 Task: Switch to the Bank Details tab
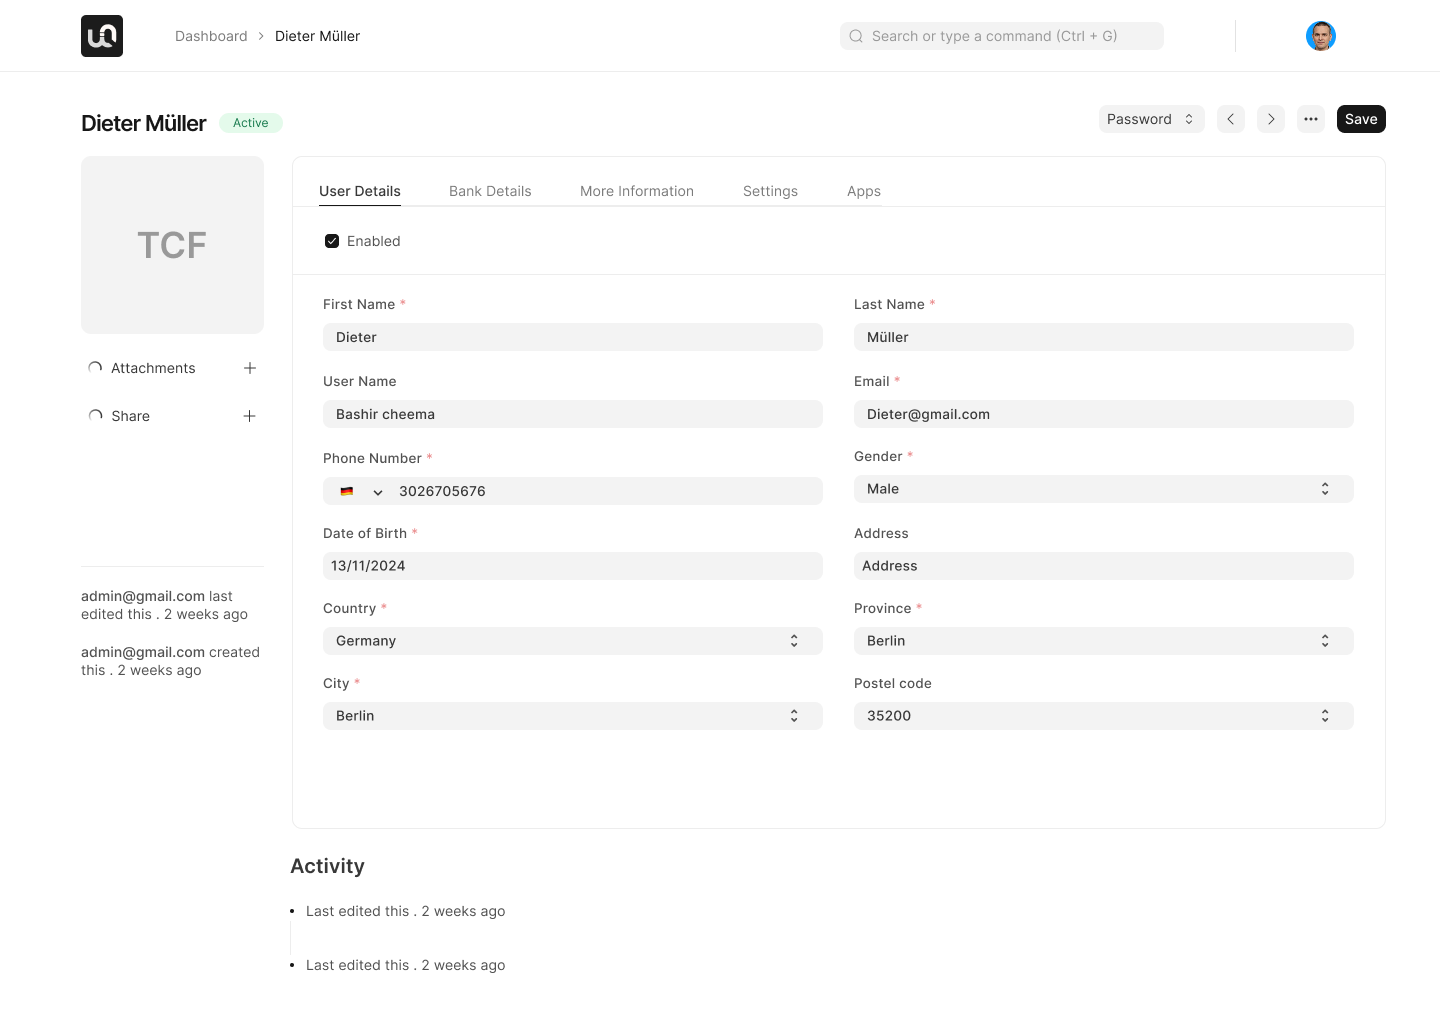[490, 191]
